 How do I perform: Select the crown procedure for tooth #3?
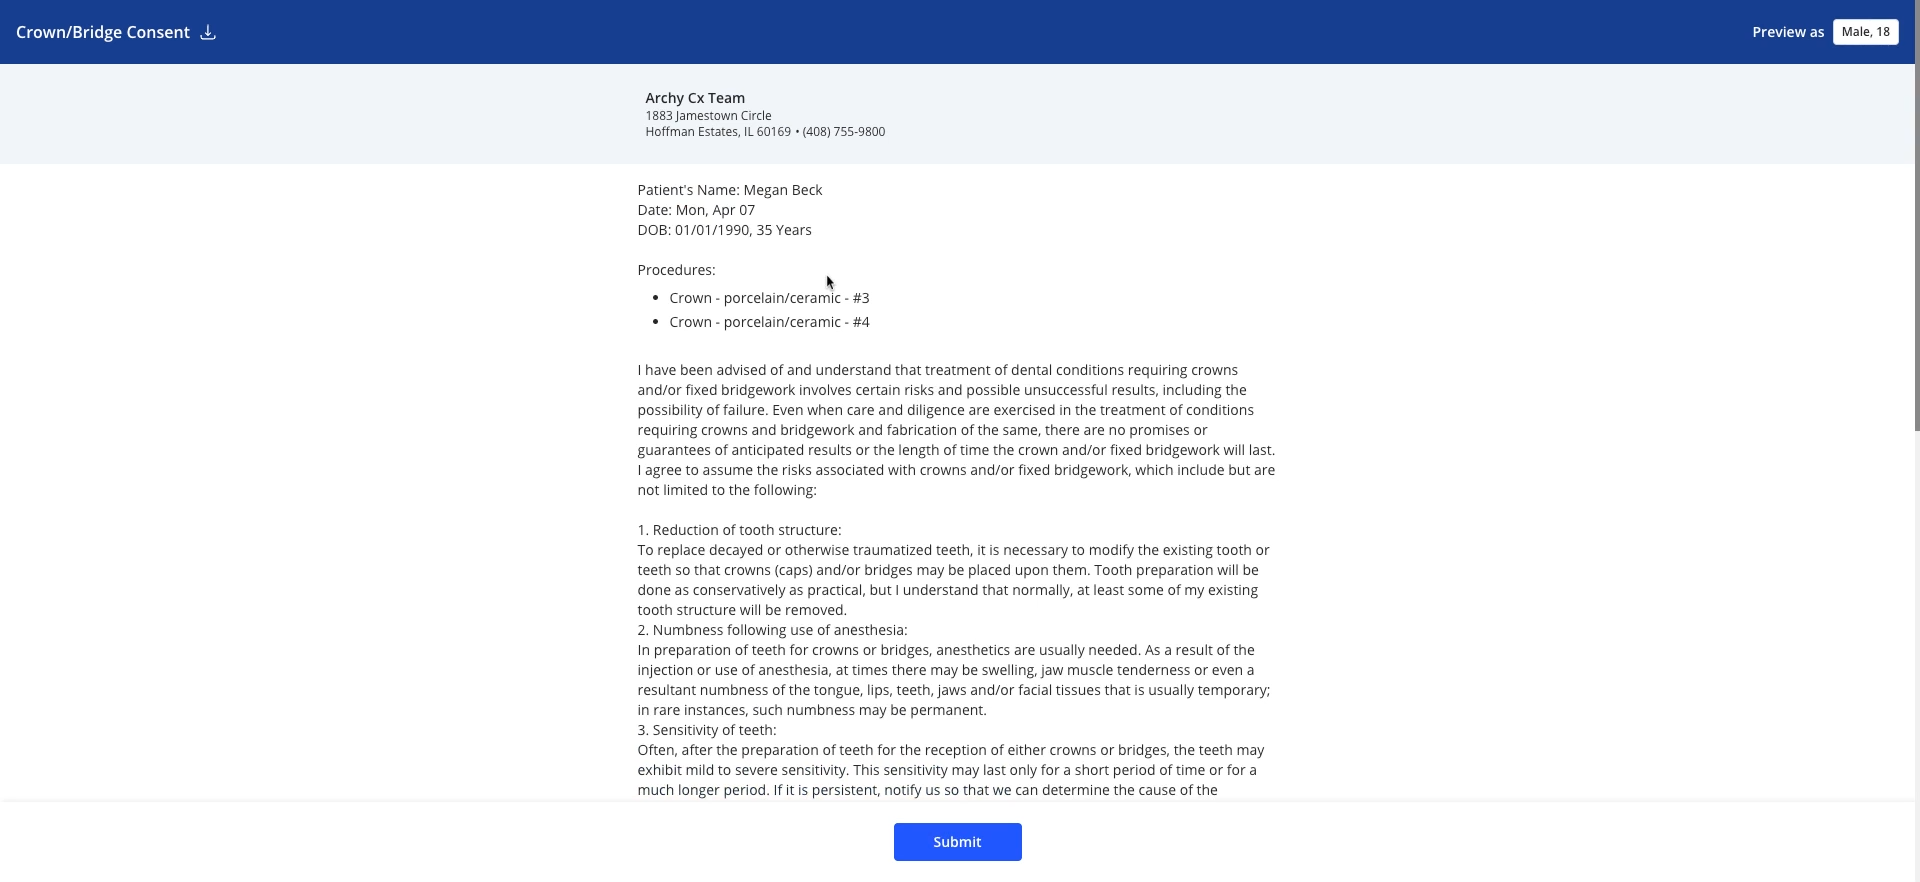tap(769, 298)
